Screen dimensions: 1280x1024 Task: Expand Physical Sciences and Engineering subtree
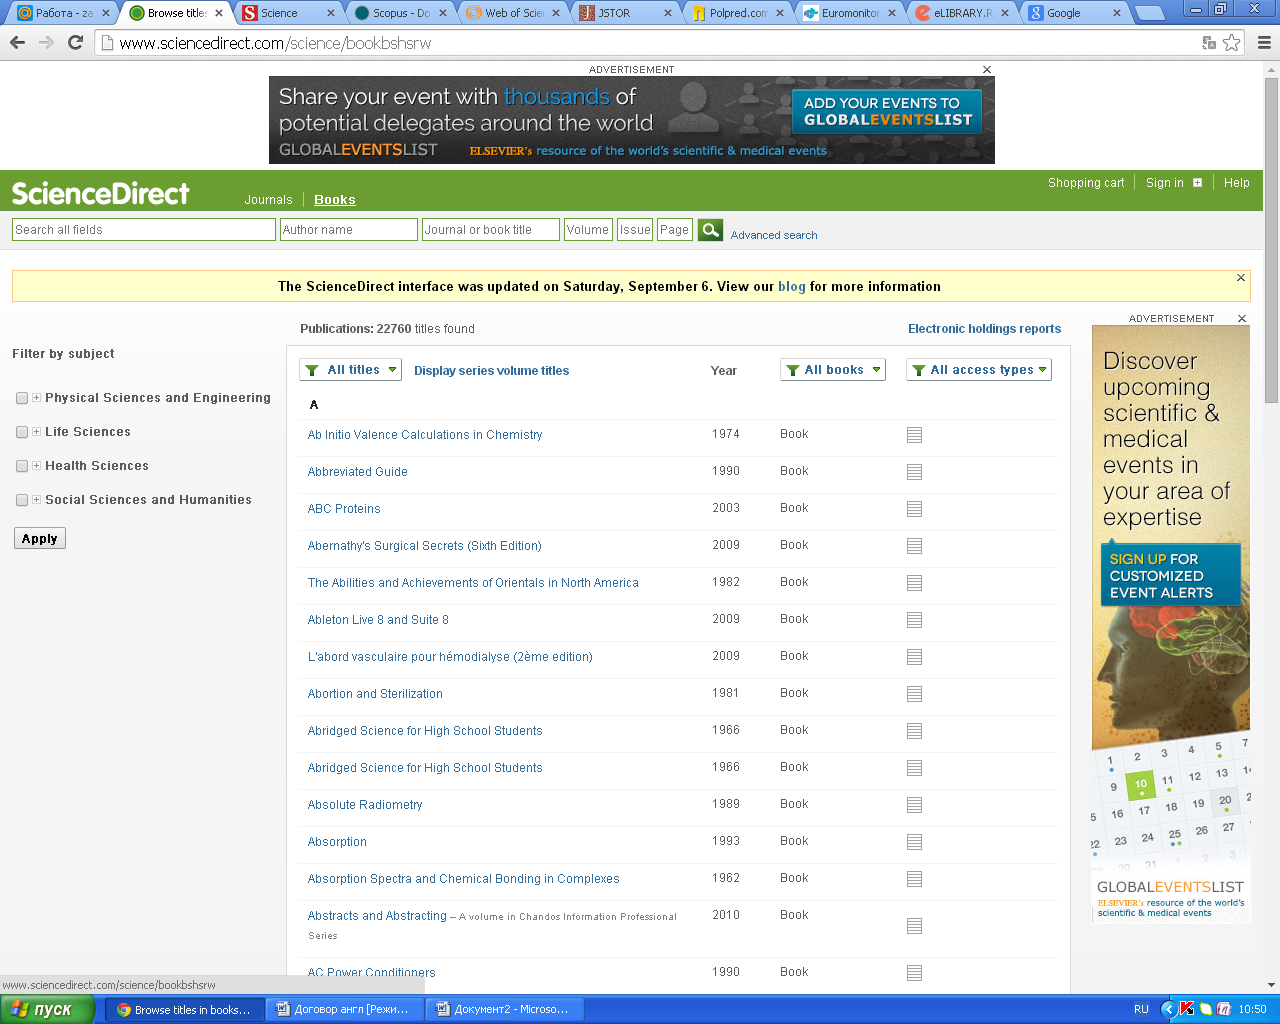click(x=37, y=398)
